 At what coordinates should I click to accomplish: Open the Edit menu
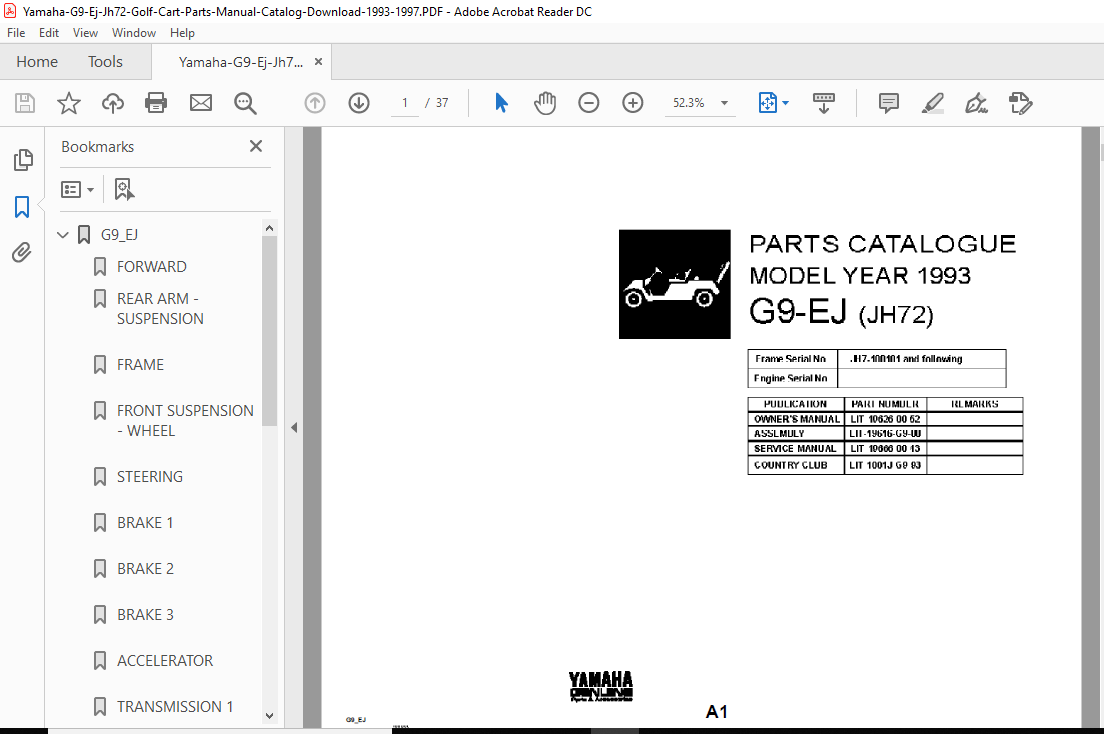(x=49, y=33)
